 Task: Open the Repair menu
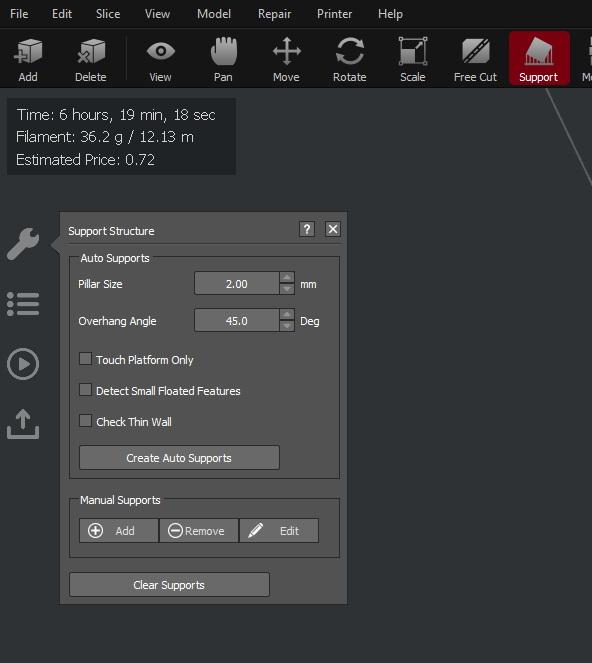point(274,14)
